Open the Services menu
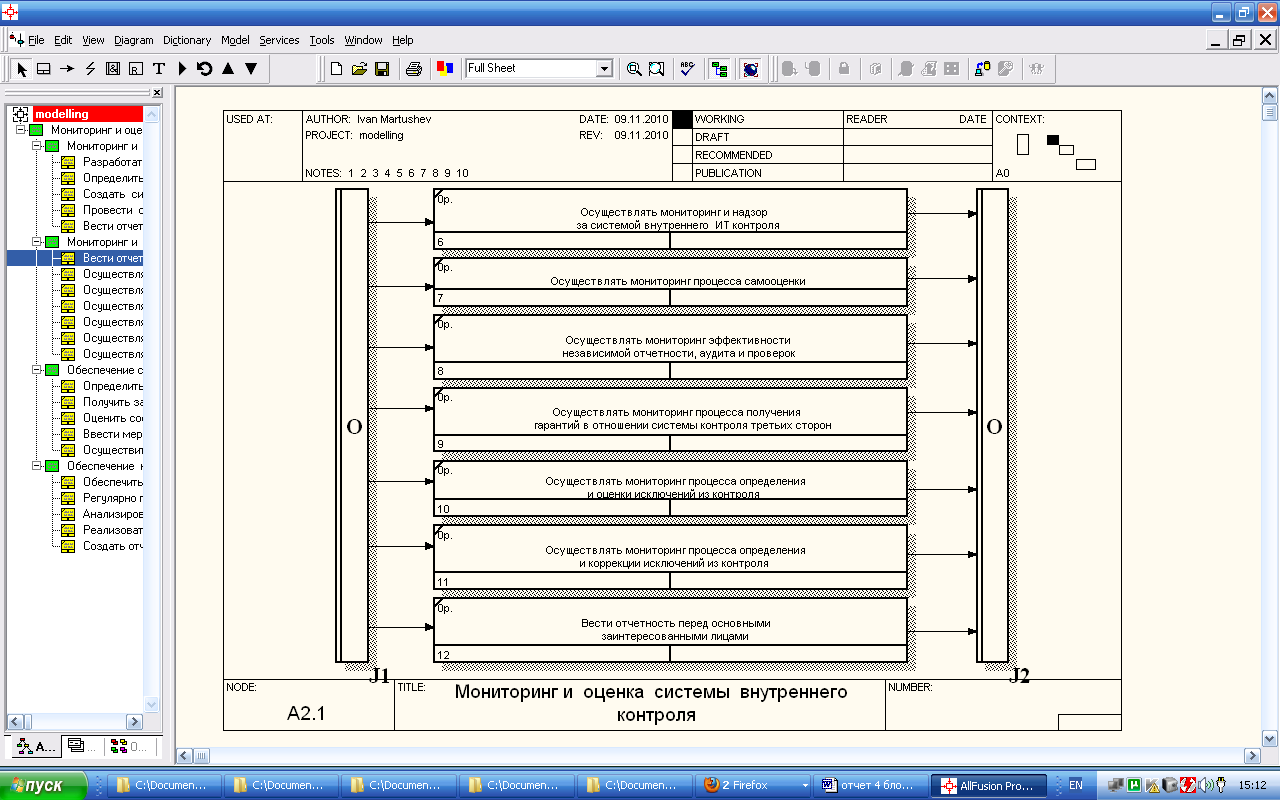This screenshot has width=1280, height=800. (x=279, y=40)
